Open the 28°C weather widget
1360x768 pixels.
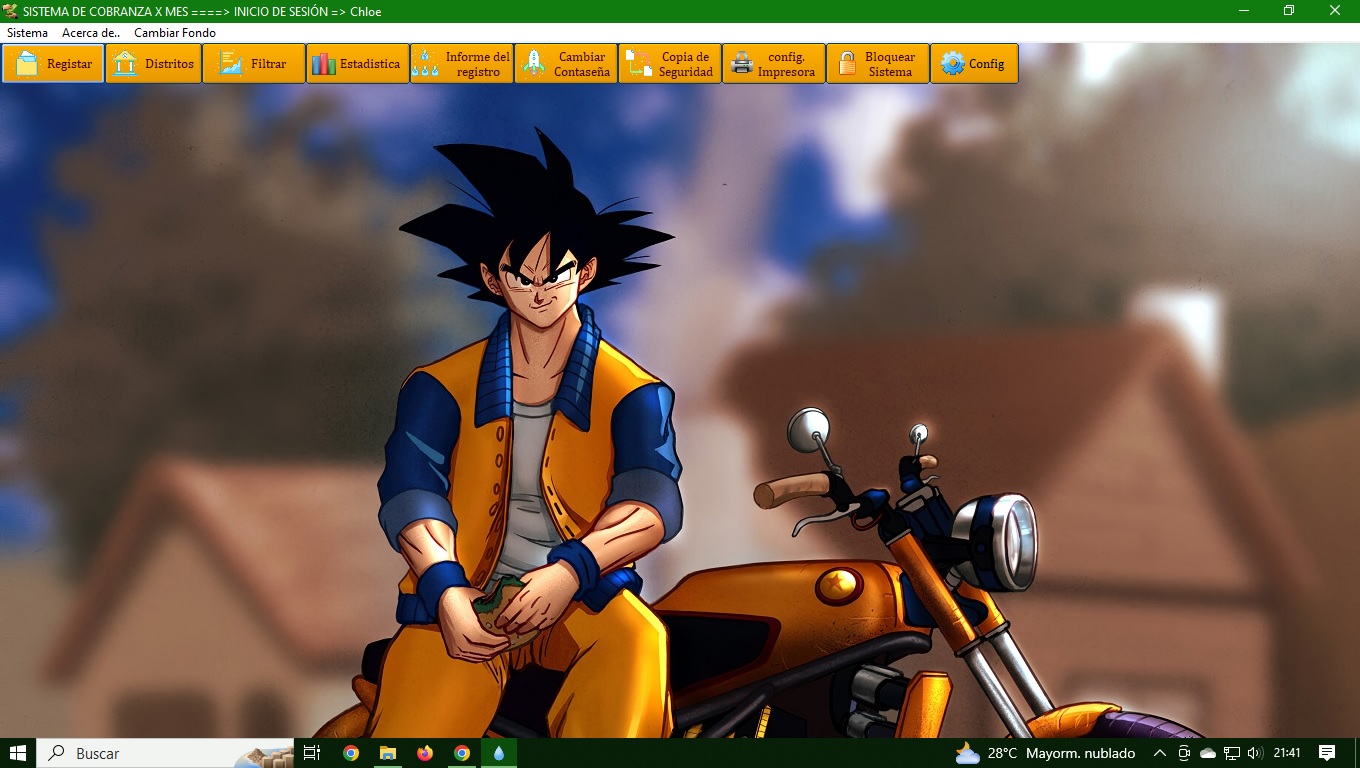pos(1045,753)
